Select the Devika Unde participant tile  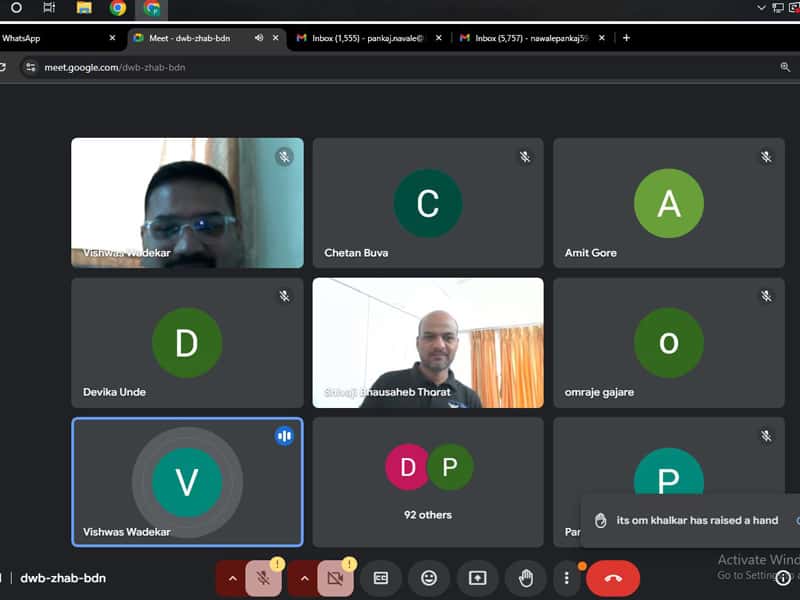[x=187, y=343]
